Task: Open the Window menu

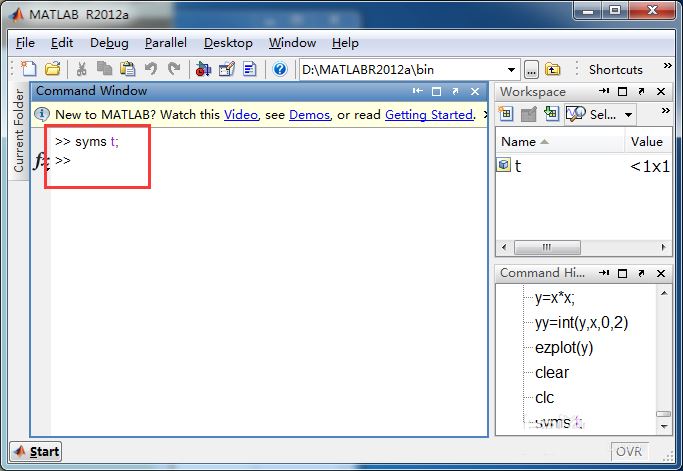Action: (x=292, y=43)
